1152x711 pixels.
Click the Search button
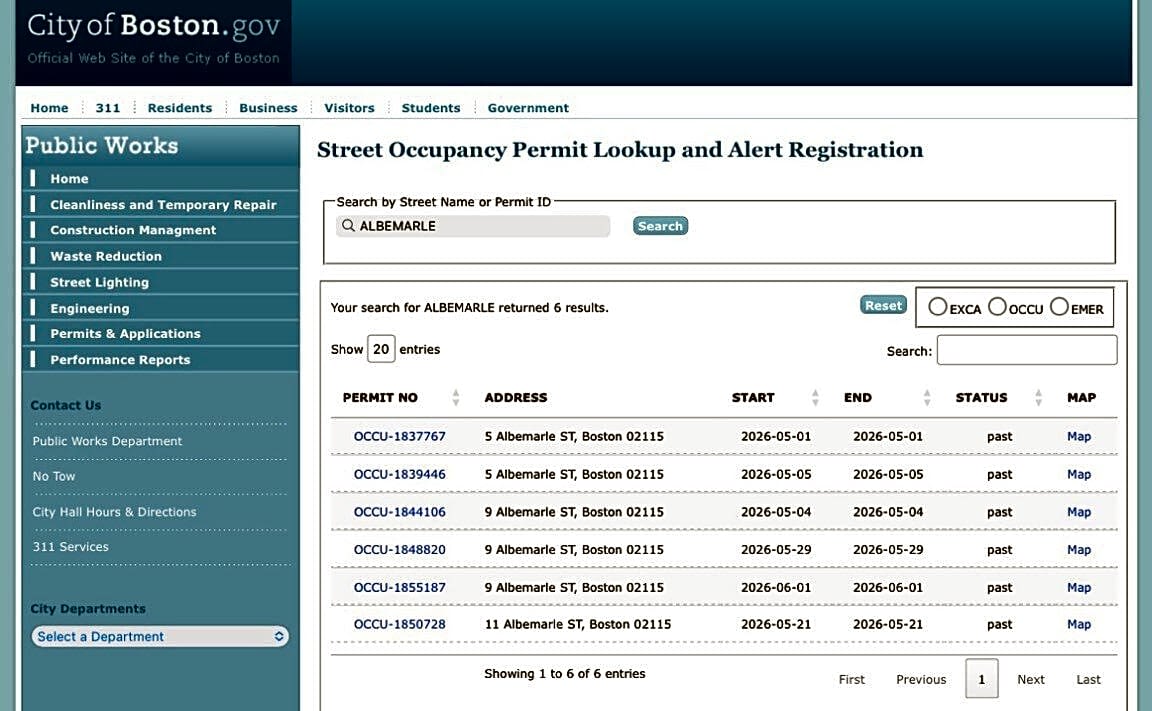pyautogui.click(x=660, y=226)
